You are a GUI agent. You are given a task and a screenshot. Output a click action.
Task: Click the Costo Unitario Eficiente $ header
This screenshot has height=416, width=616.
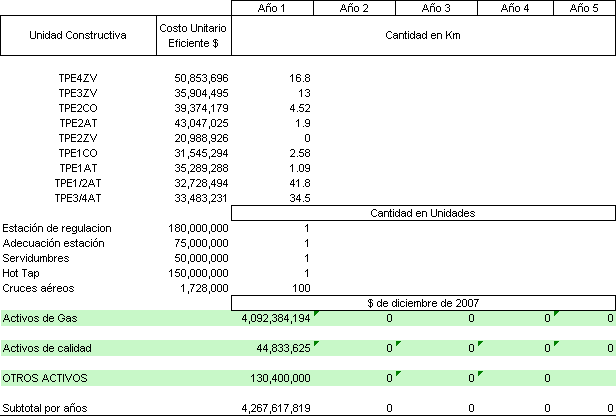194,35
